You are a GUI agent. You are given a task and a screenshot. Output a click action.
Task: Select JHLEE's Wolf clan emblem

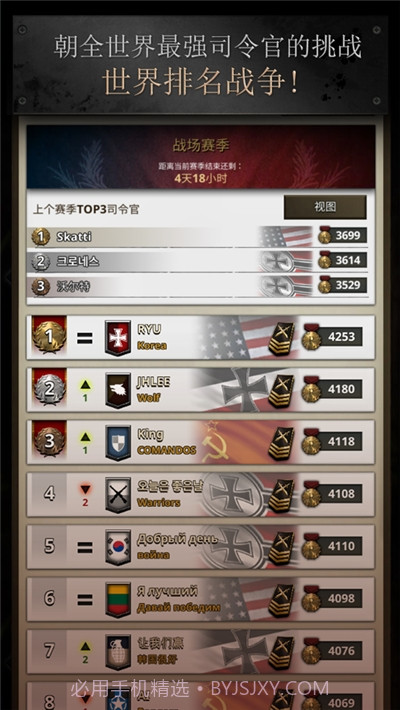pyautogui.click(x=118, y=390)
